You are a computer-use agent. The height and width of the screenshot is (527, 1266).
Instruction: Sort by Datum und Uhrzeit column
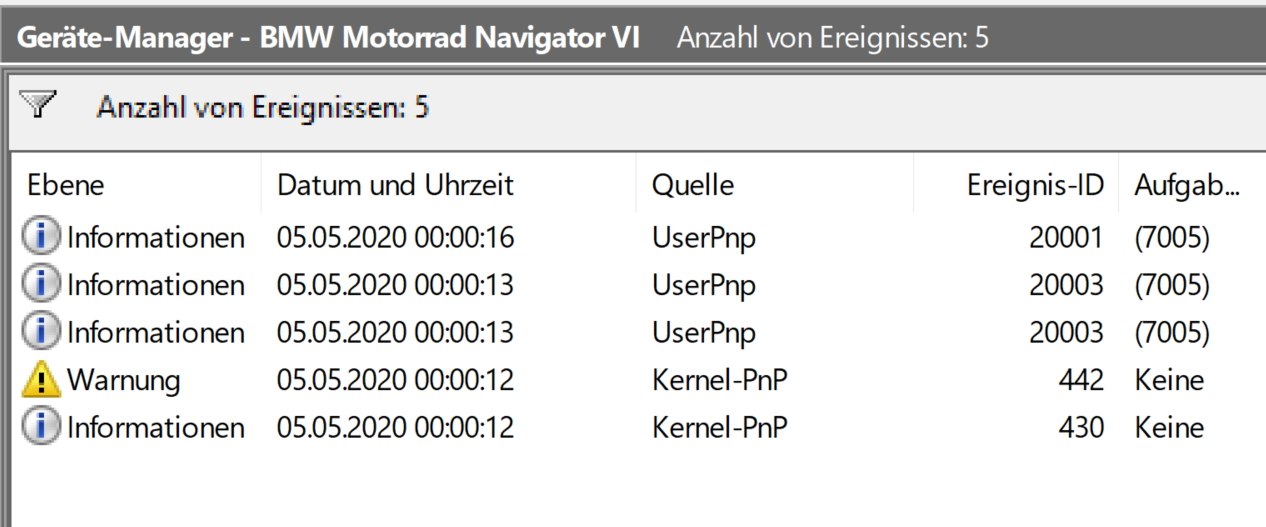pyautogui.click(x=395, y=185)
